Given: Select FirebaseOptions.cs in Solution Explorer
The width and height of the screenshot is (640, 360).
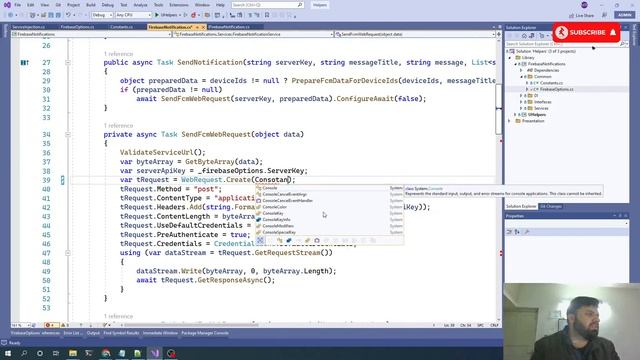Looking at the screenshot, I should coord(556,89).
